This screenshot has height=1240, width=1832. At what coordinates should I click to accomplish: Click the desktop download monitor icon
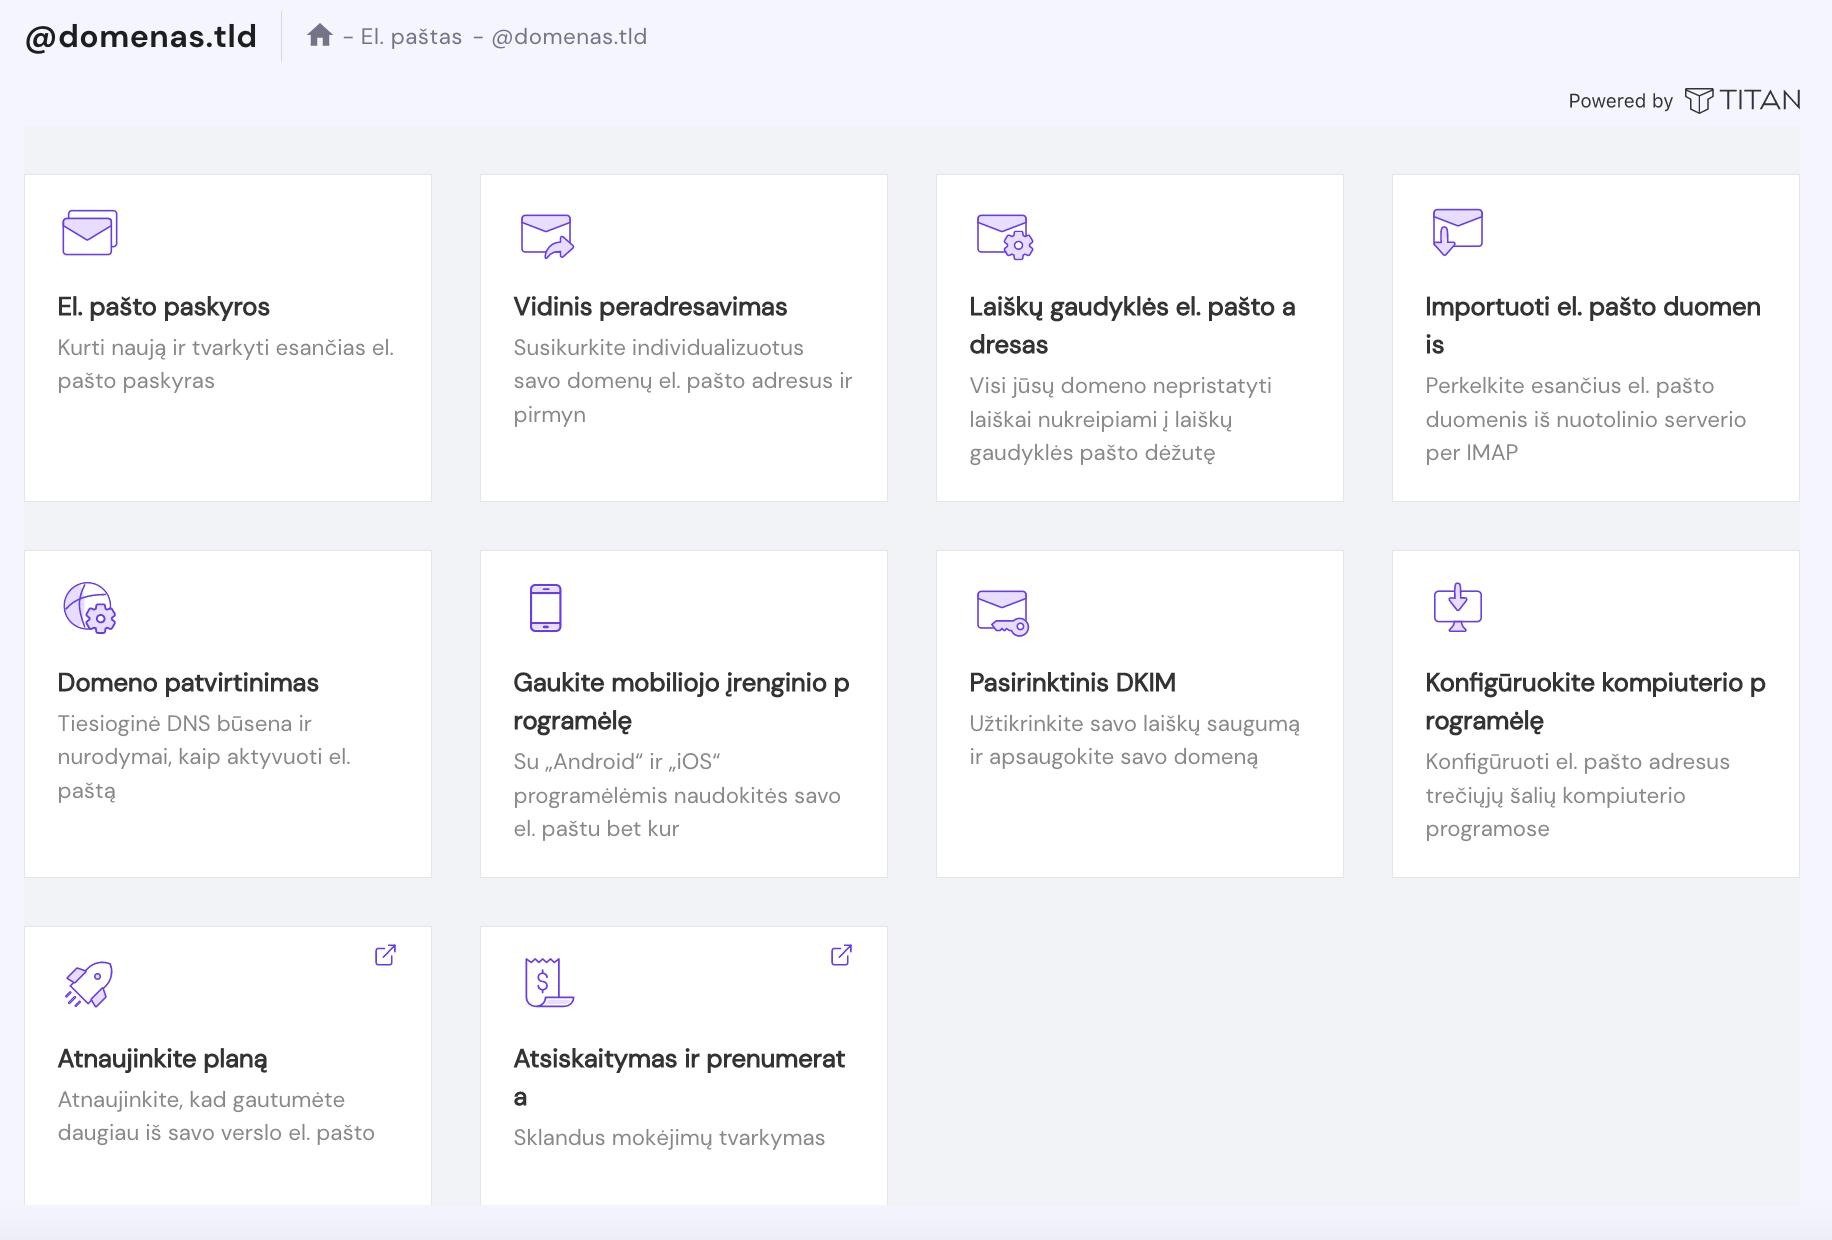pos(1457,608)
